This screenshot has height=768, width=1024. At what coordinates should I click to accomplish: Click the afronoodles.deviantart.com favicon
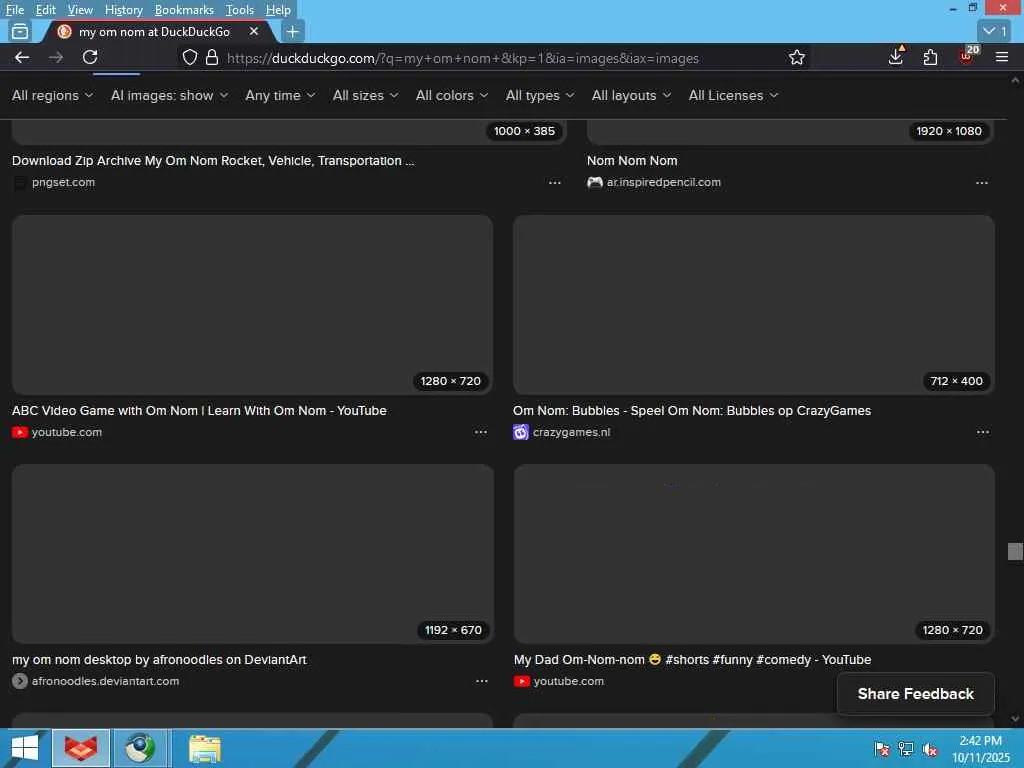click(20, 681)
